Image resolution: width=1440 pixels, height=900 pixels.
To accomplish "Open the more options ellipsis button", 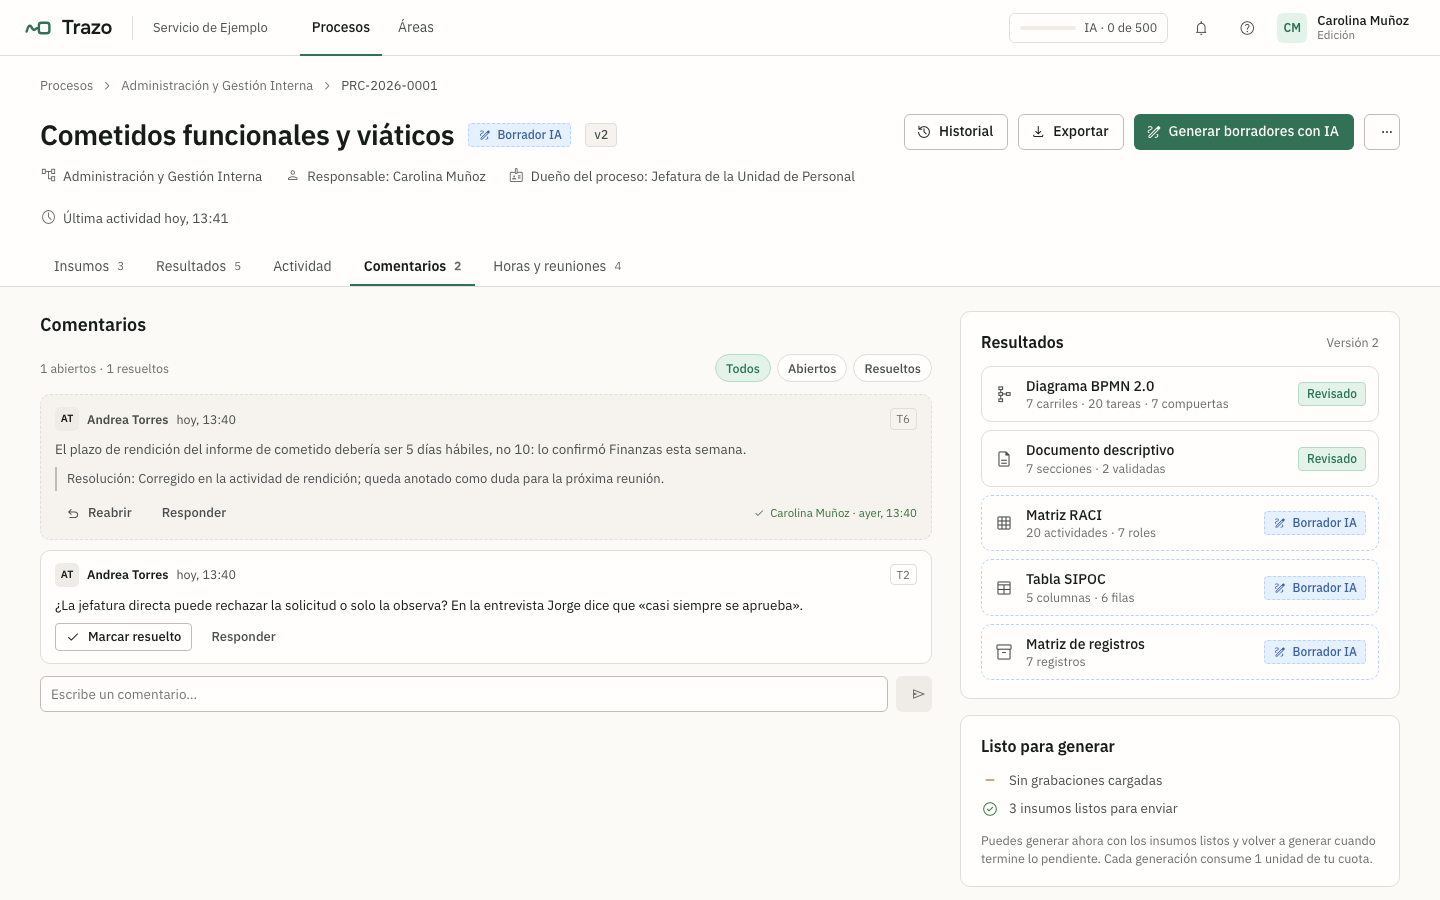I will coord(1382,132).
